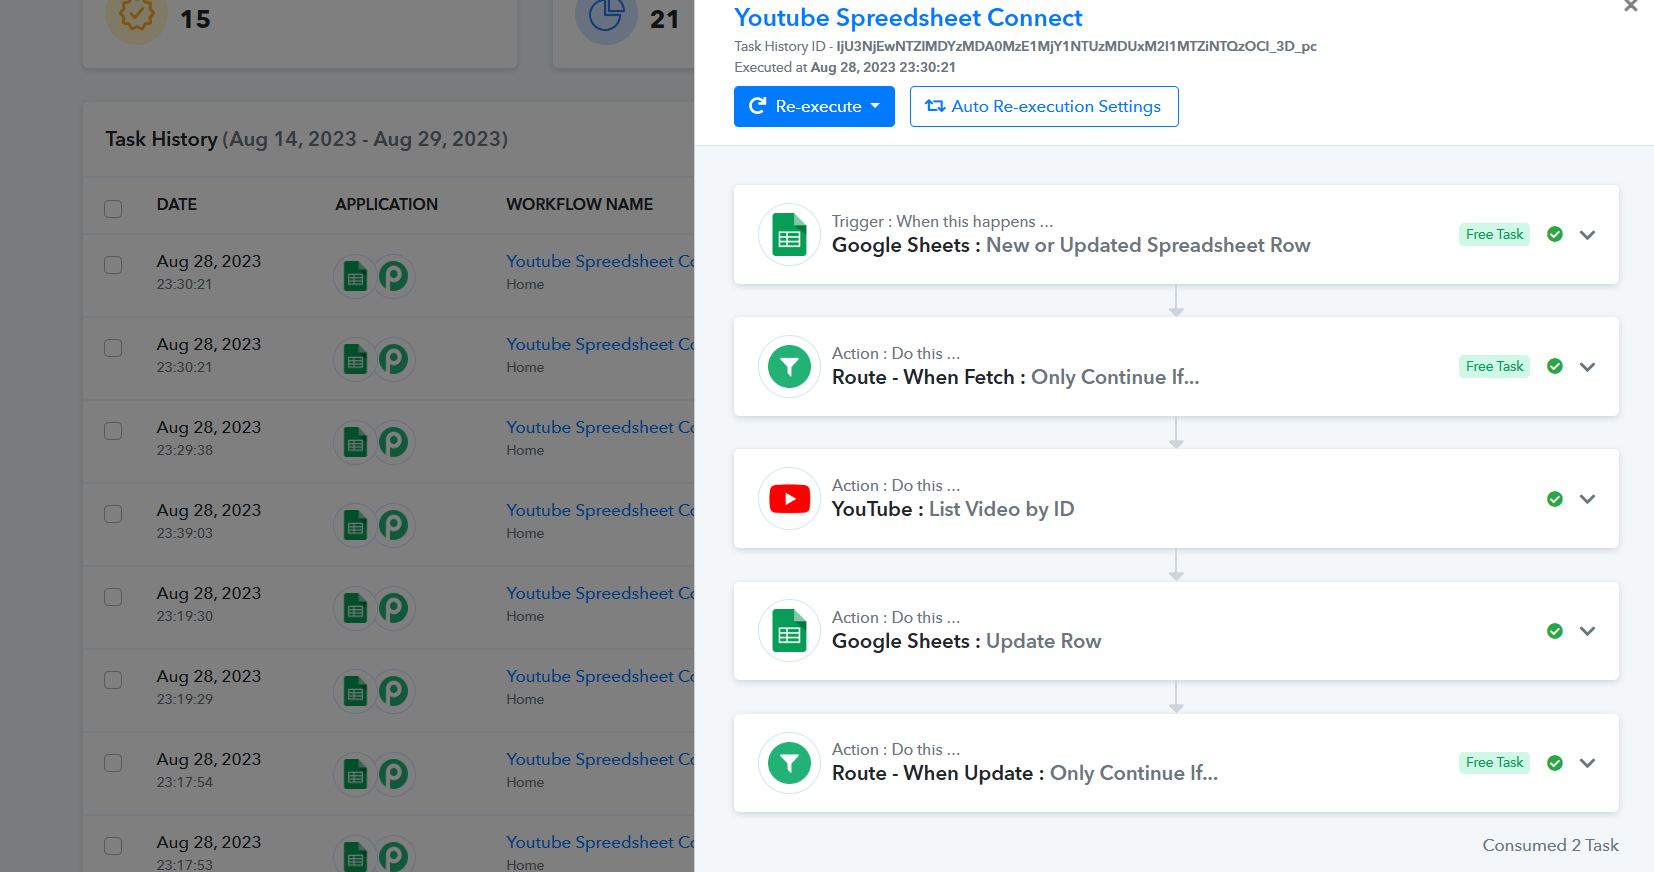Click the badge icon beside the number 15

click(x=137, y=15)
